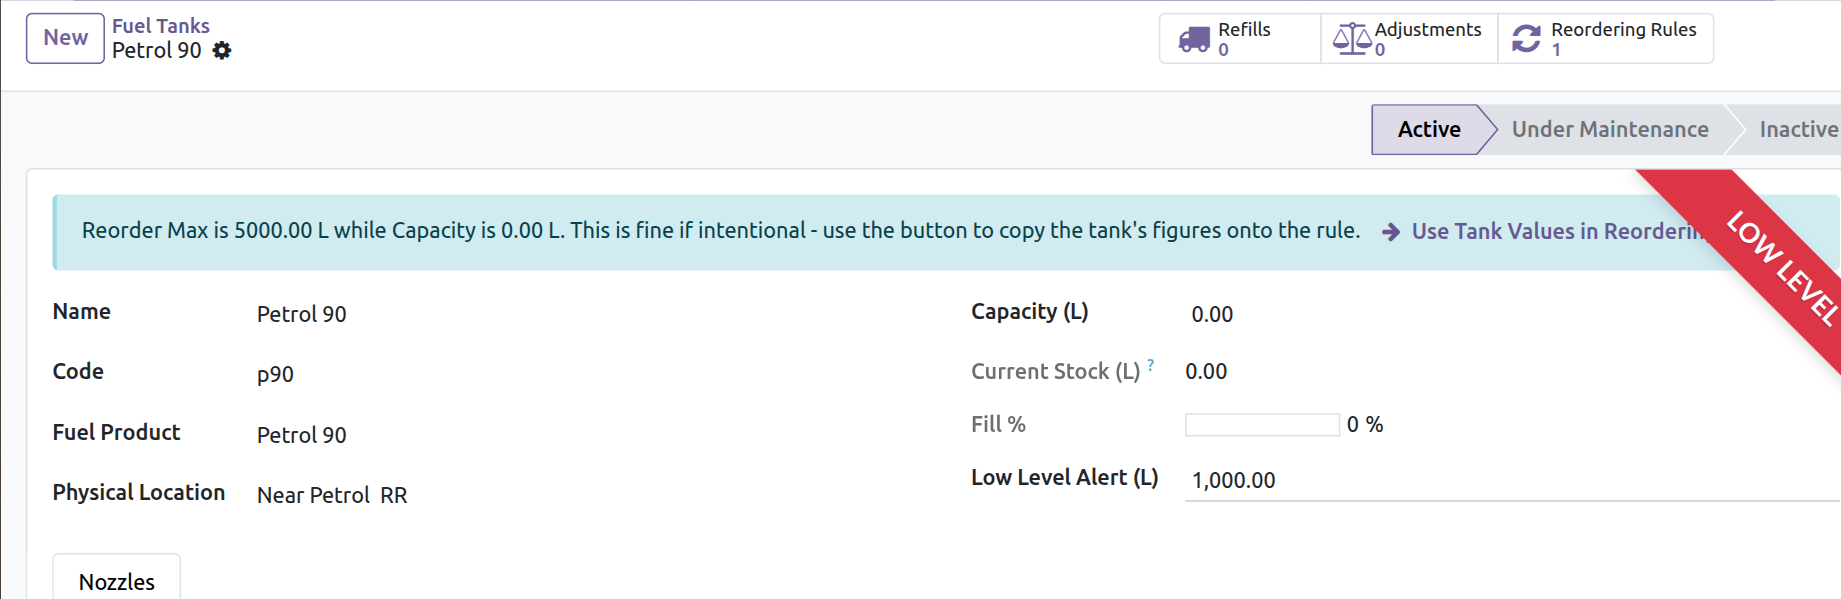
Task: Set status to Active
Action: click(x=1428, y=130)
